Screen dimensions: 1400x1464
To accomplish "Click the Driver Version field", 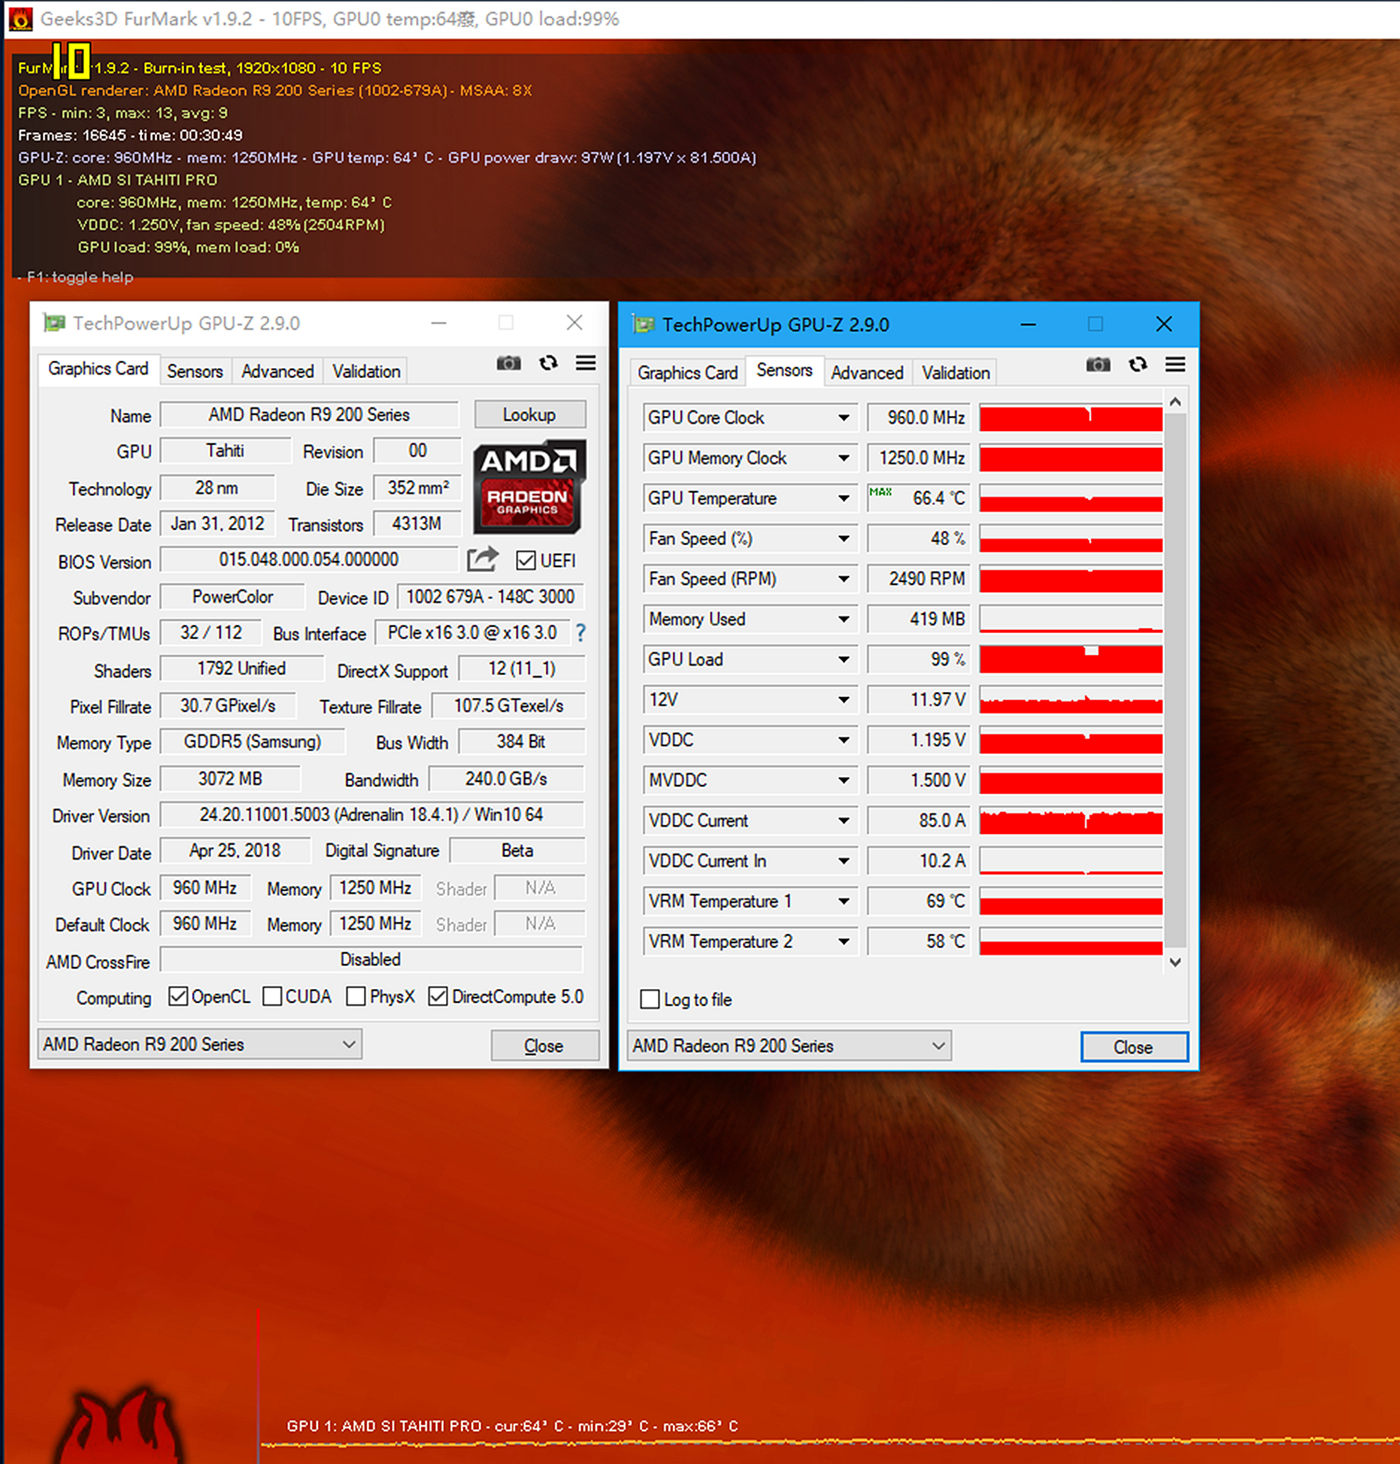I will pos(372,815).
